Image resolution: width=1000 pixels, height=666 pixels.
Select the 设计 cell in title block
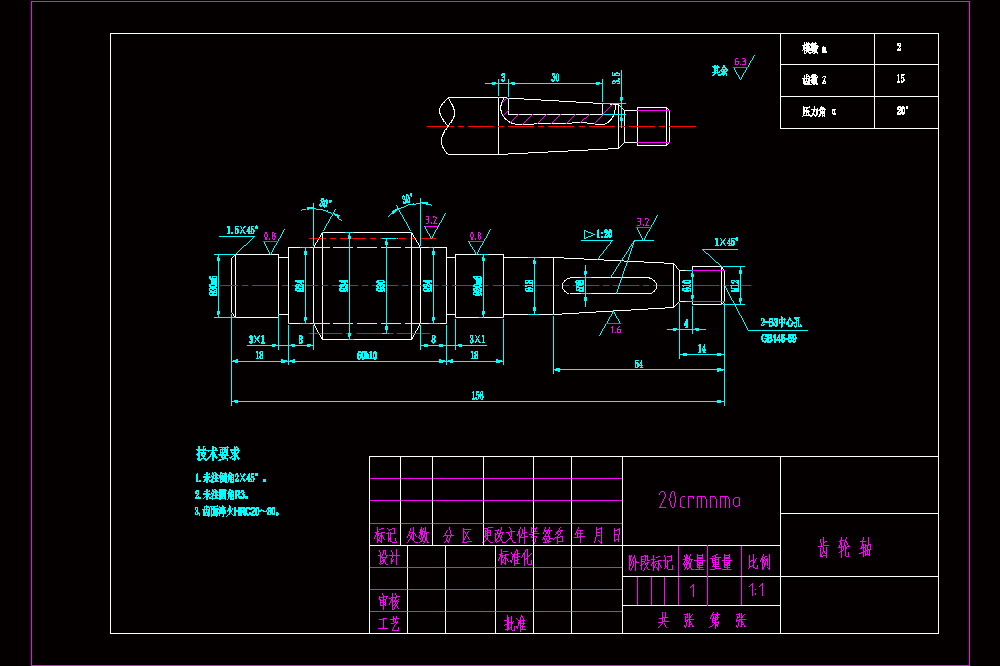pos(388,558)
